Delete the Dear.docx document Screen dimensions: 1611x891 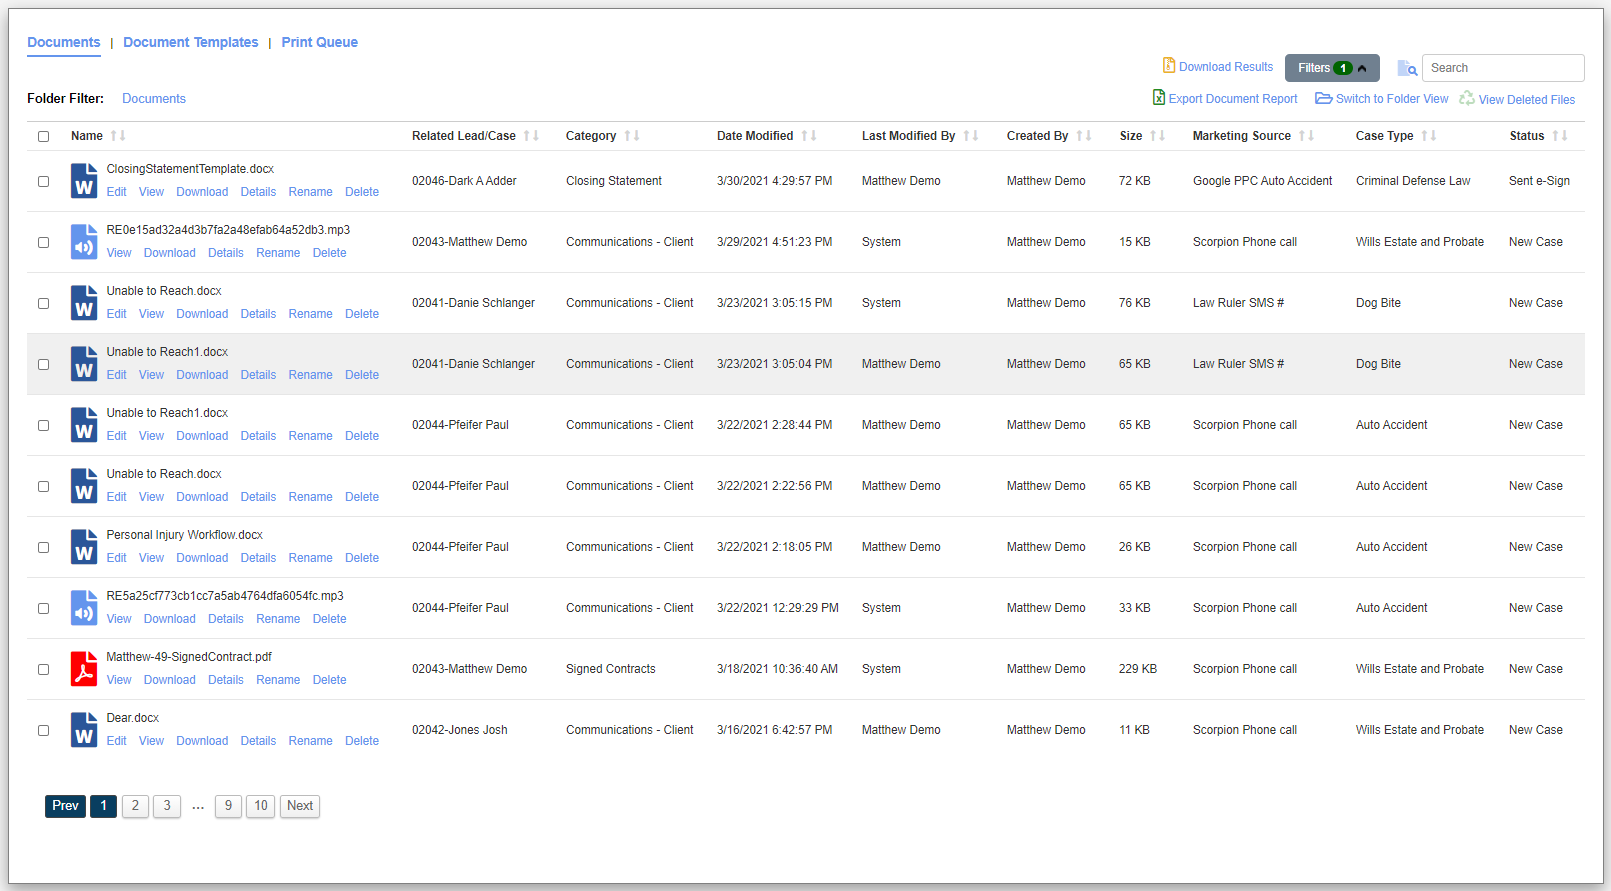coord(362,741)
